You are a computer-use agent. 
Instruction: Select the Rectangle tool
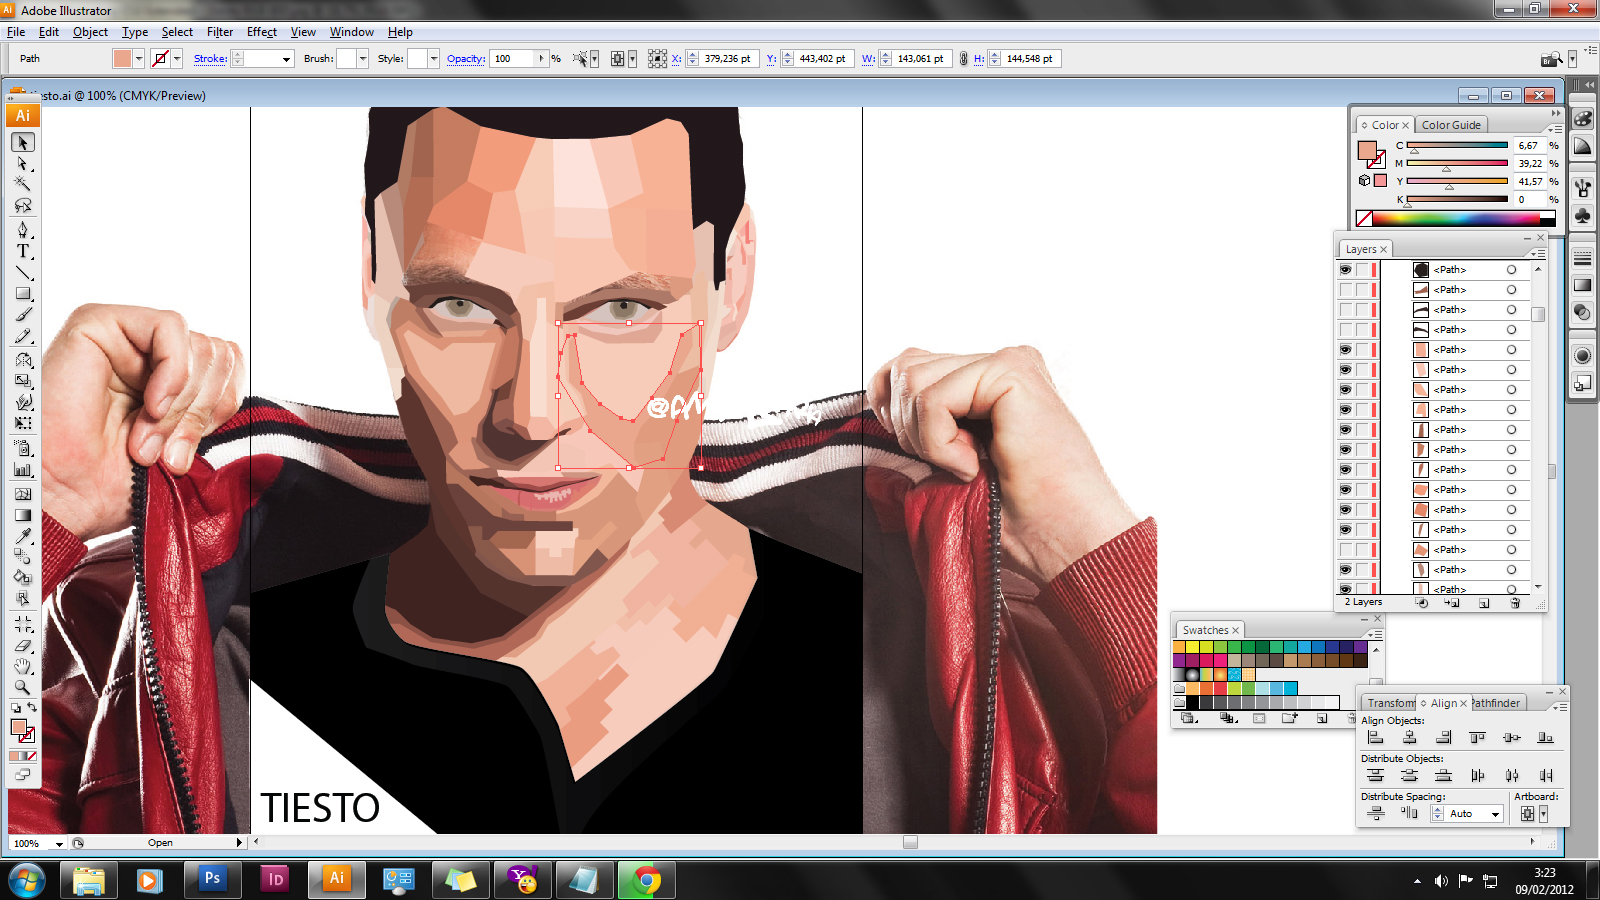click(23, 294)
